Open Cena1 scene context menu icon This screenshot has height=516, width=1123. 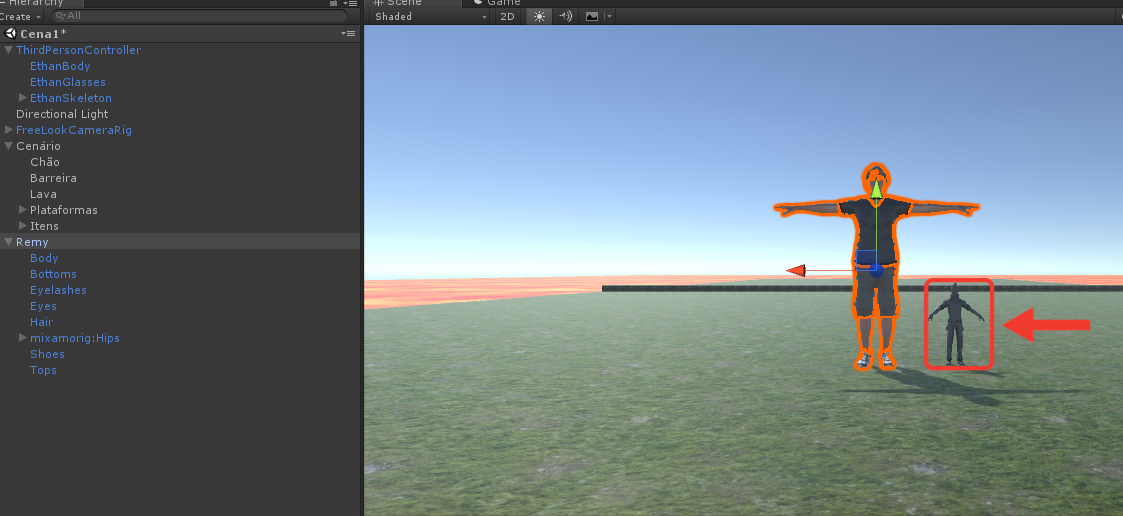tap(349, 34)
